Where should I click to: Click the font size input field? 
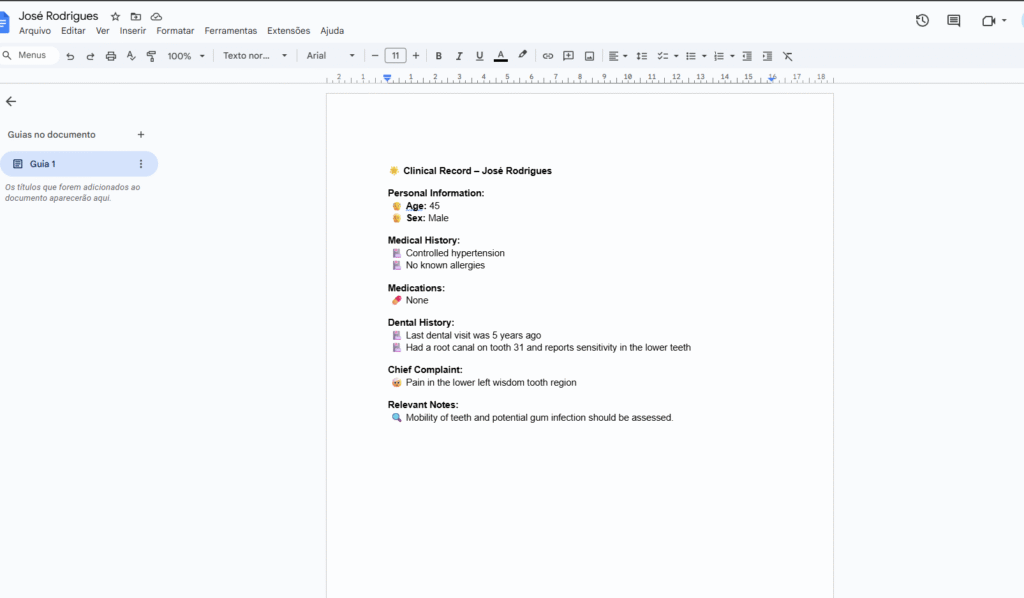[395, 56]
